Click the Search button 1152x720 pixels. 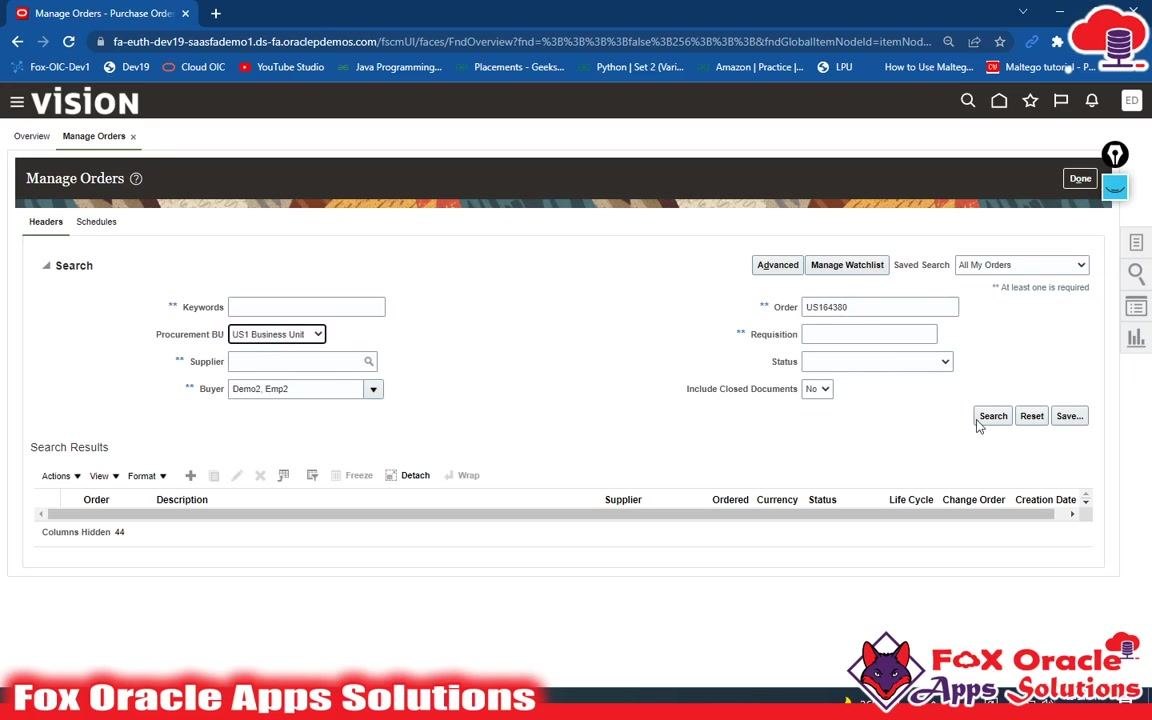pos(993,416)
